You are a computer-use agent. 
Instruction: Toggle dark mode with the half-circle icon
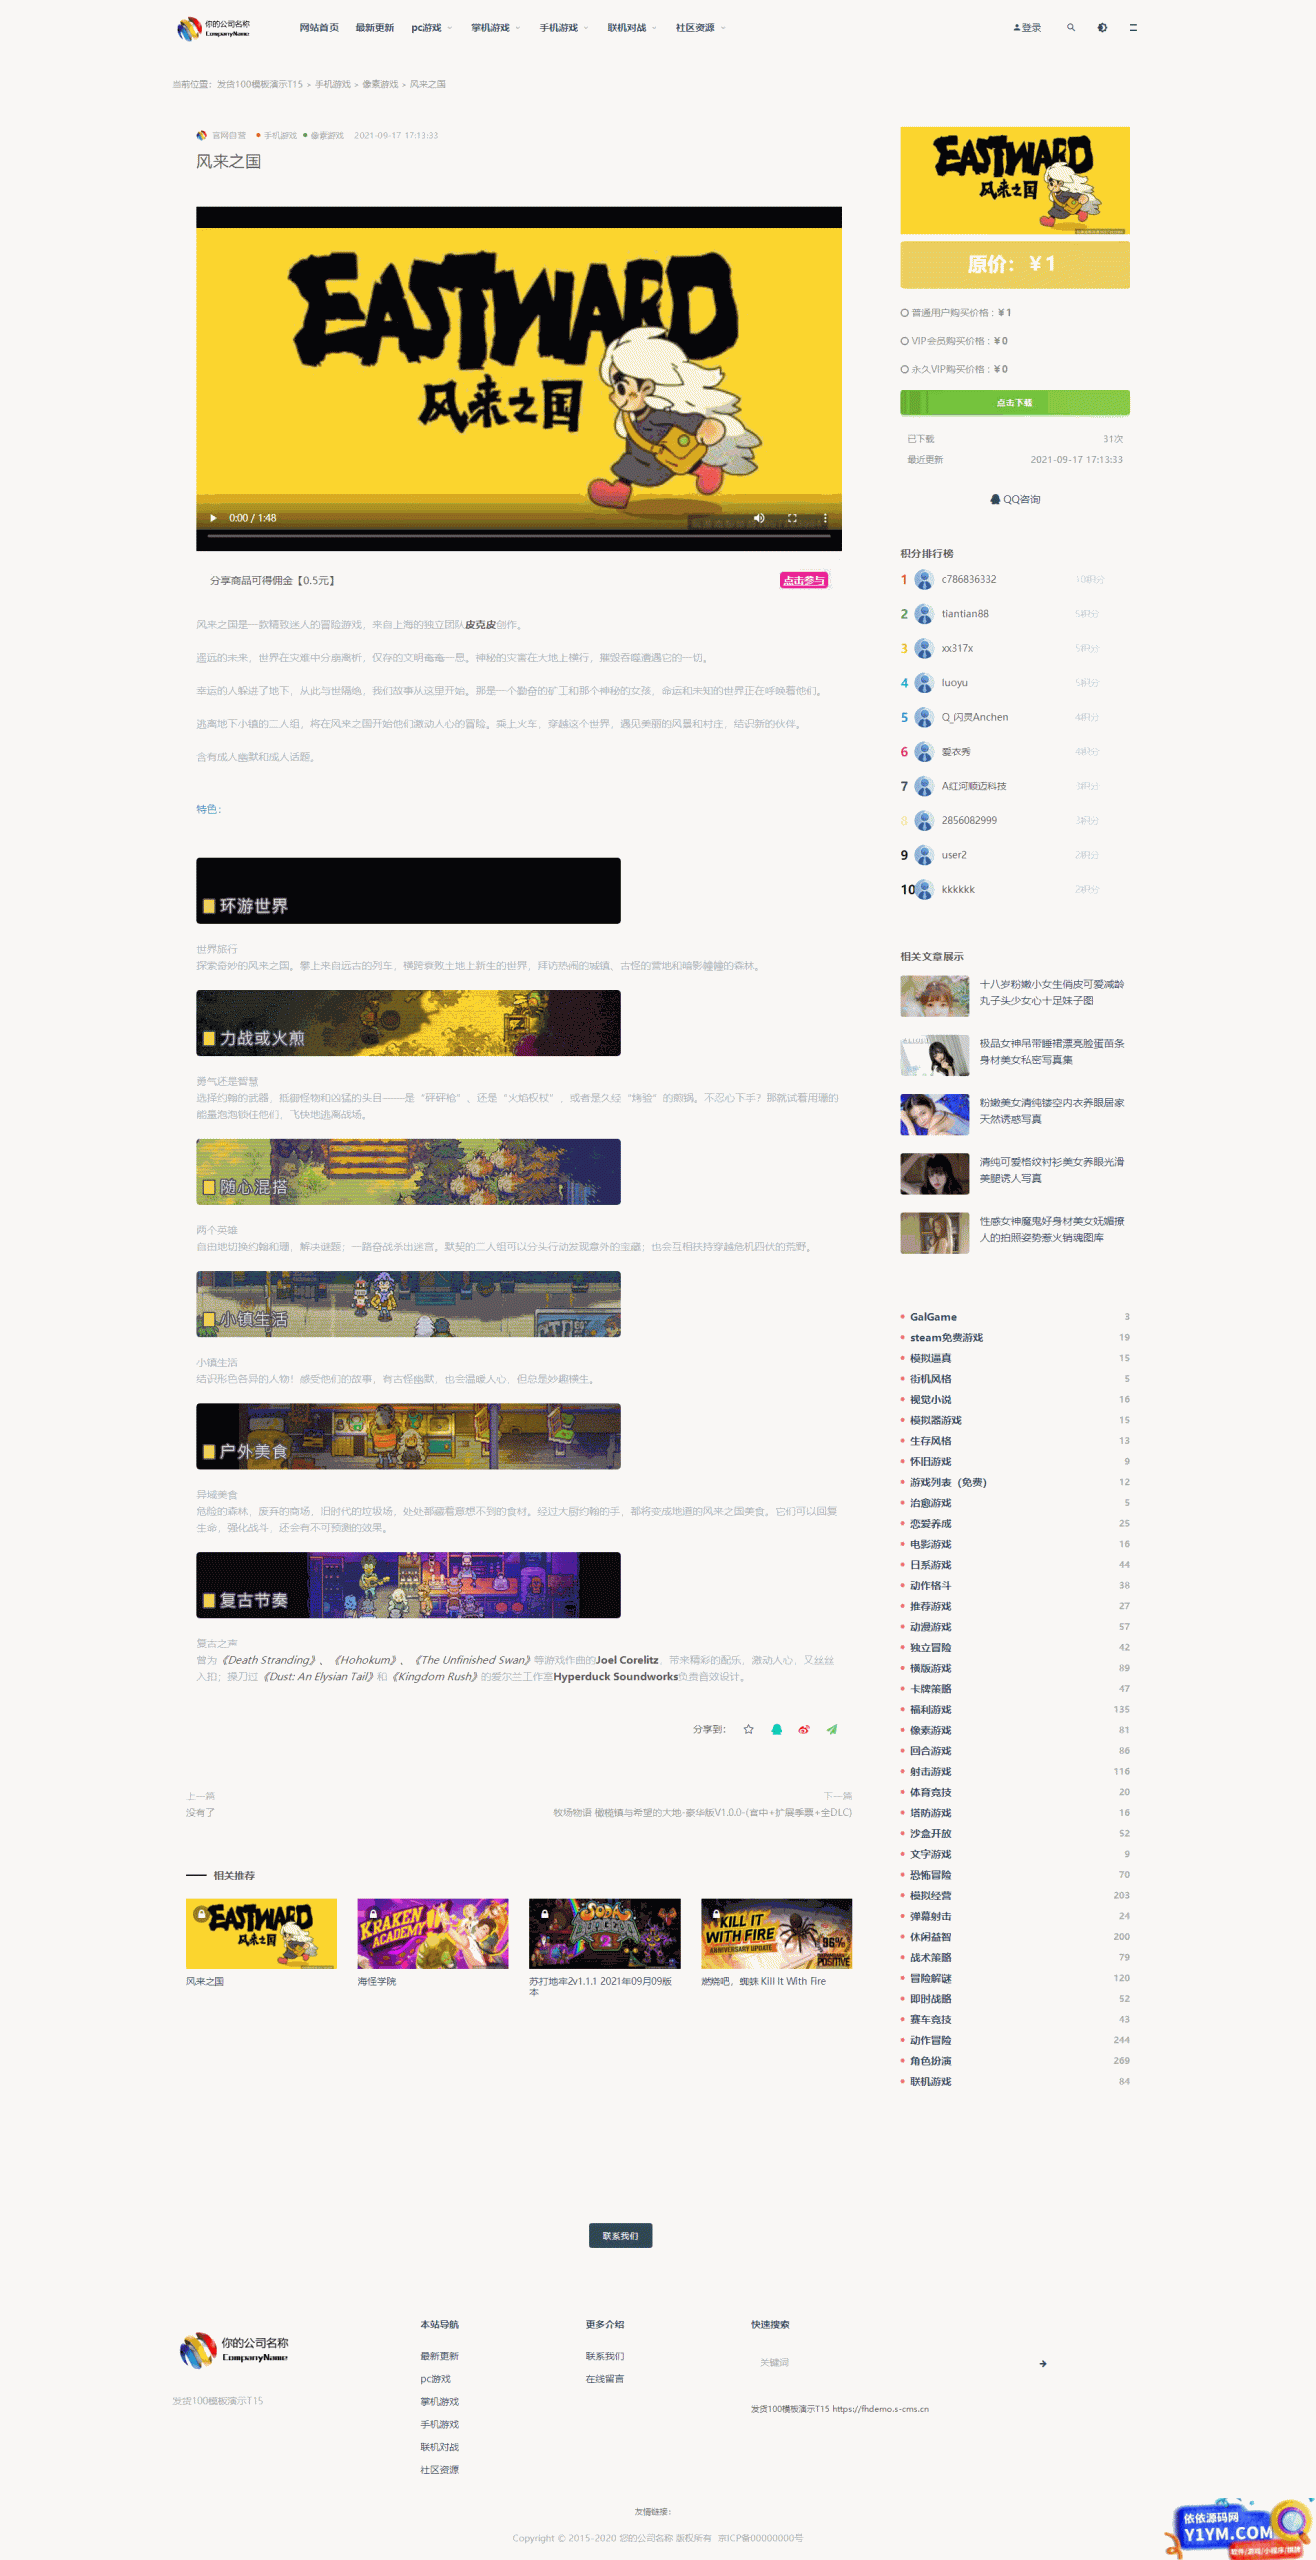(1102, 28)
